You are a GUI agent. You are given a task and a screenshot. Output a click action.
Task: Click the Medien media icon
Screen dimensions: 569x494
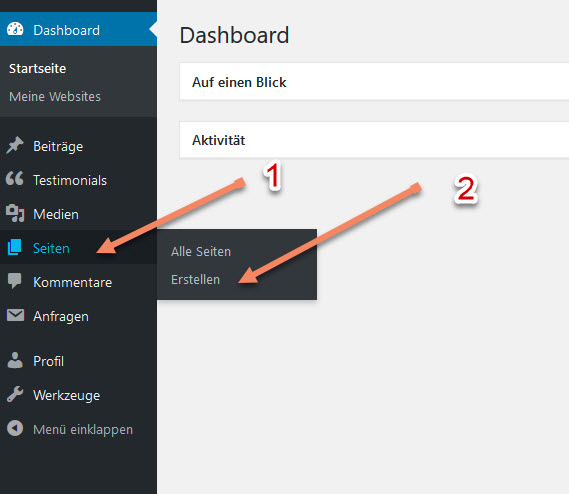coord(15,213)
